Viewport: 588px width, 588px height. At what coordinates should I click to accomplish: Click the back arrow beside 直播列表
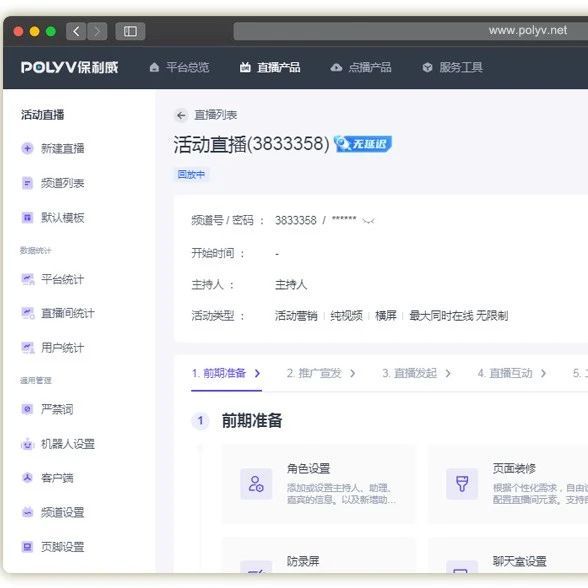pos(182,115)
